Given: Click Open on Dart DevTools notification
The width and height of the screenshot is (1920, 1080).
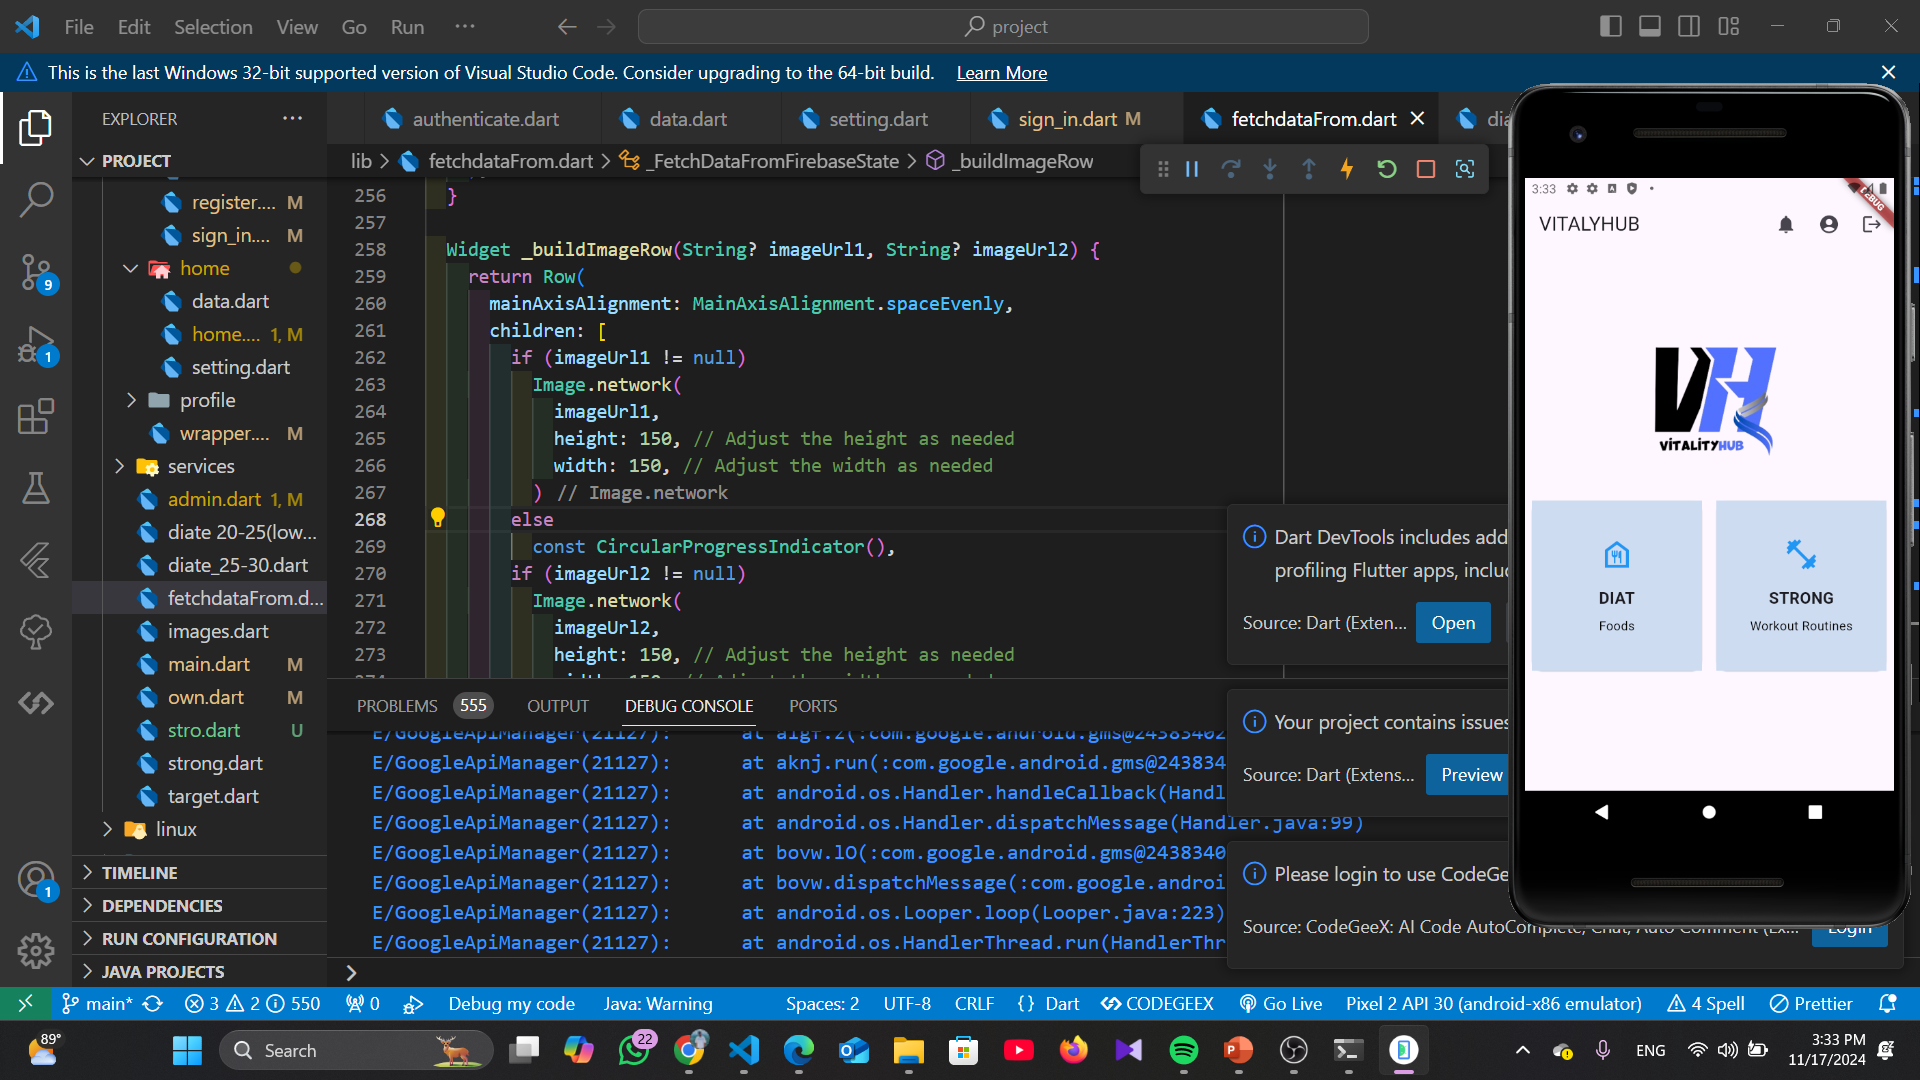Looking at the screenshot, I should click(x=1453, y=623).
